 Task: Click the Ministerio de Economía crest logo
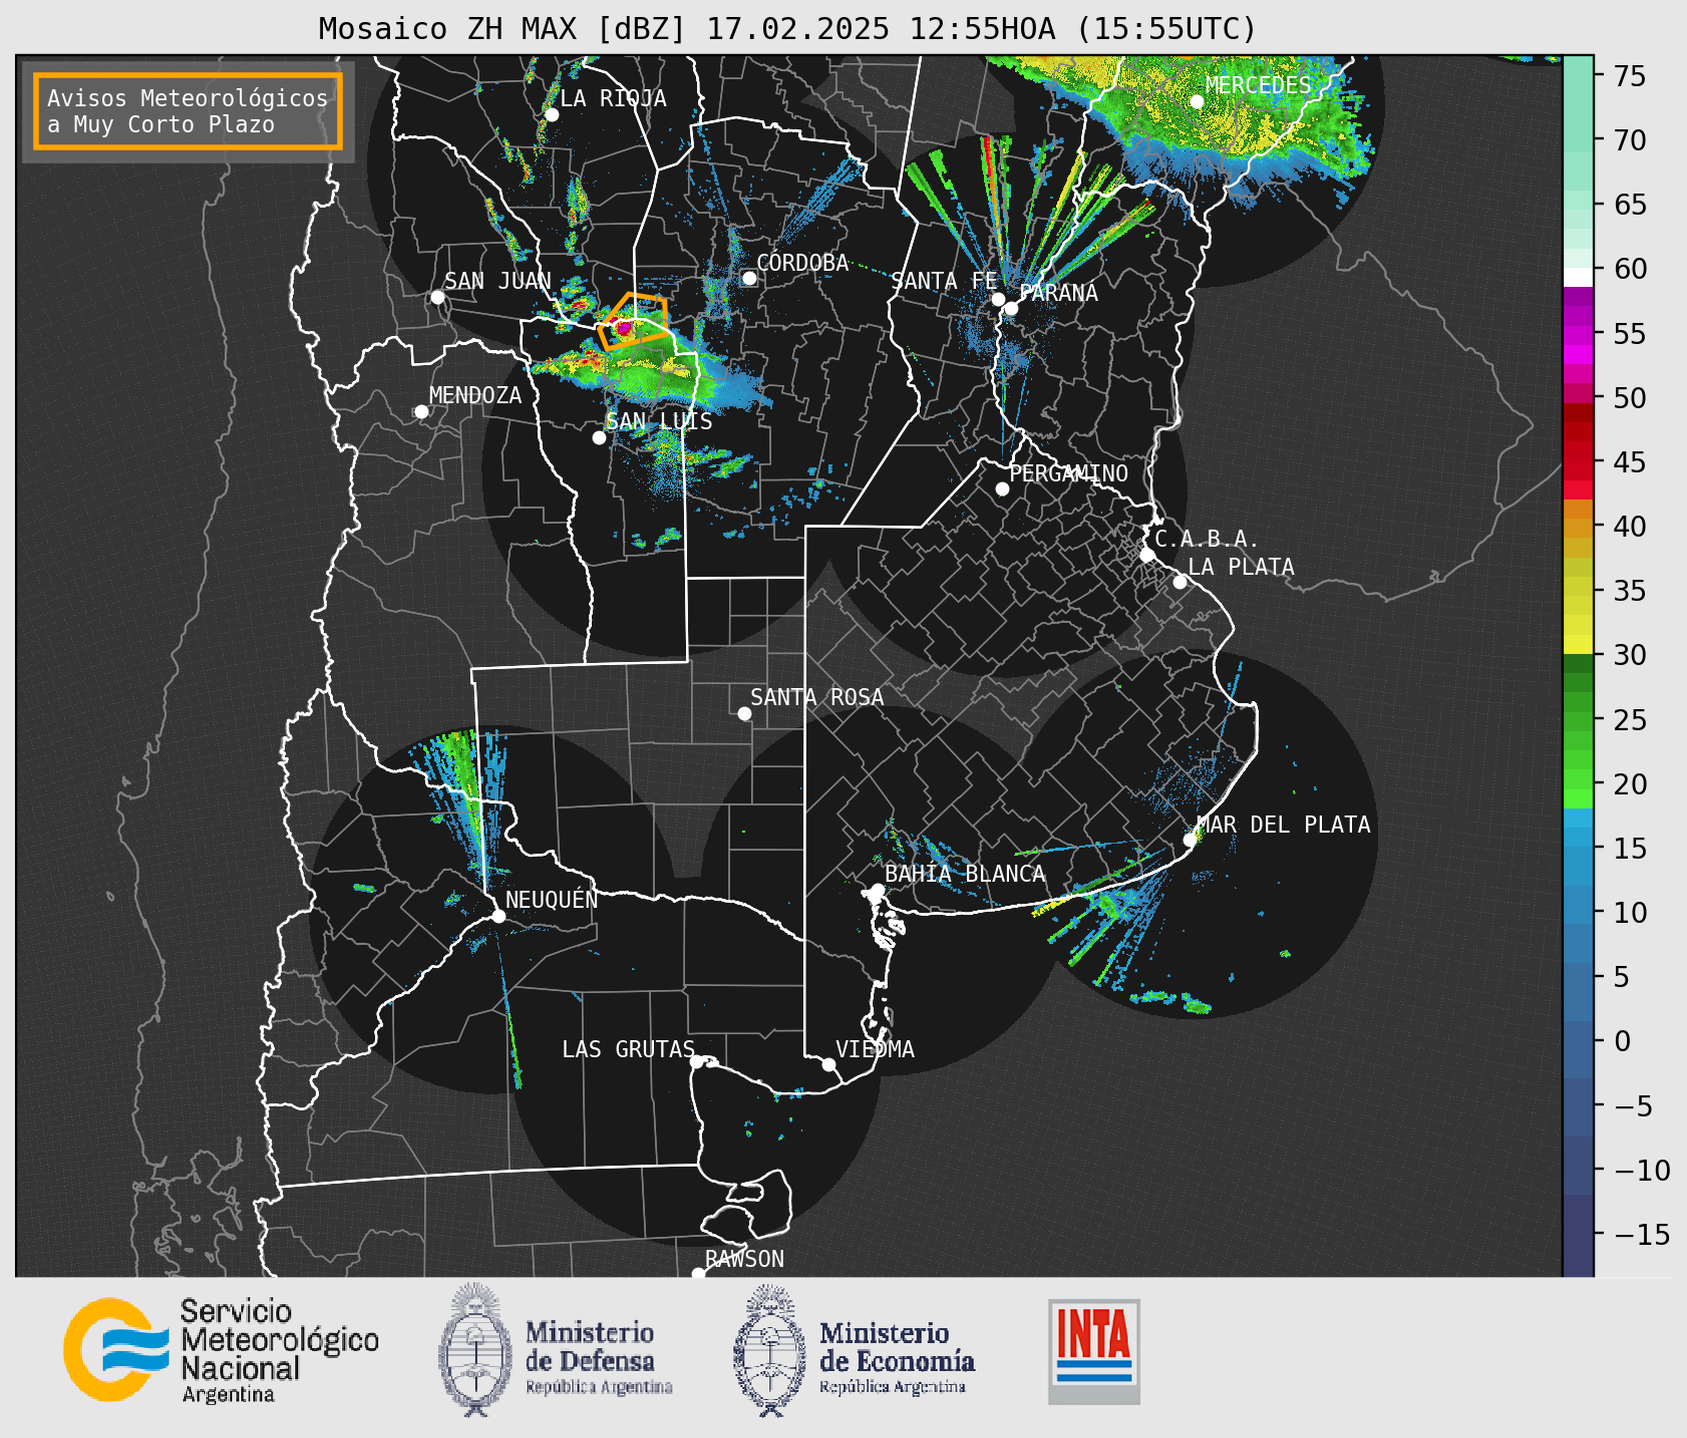pyautogui.click(x=770, y=1350)
